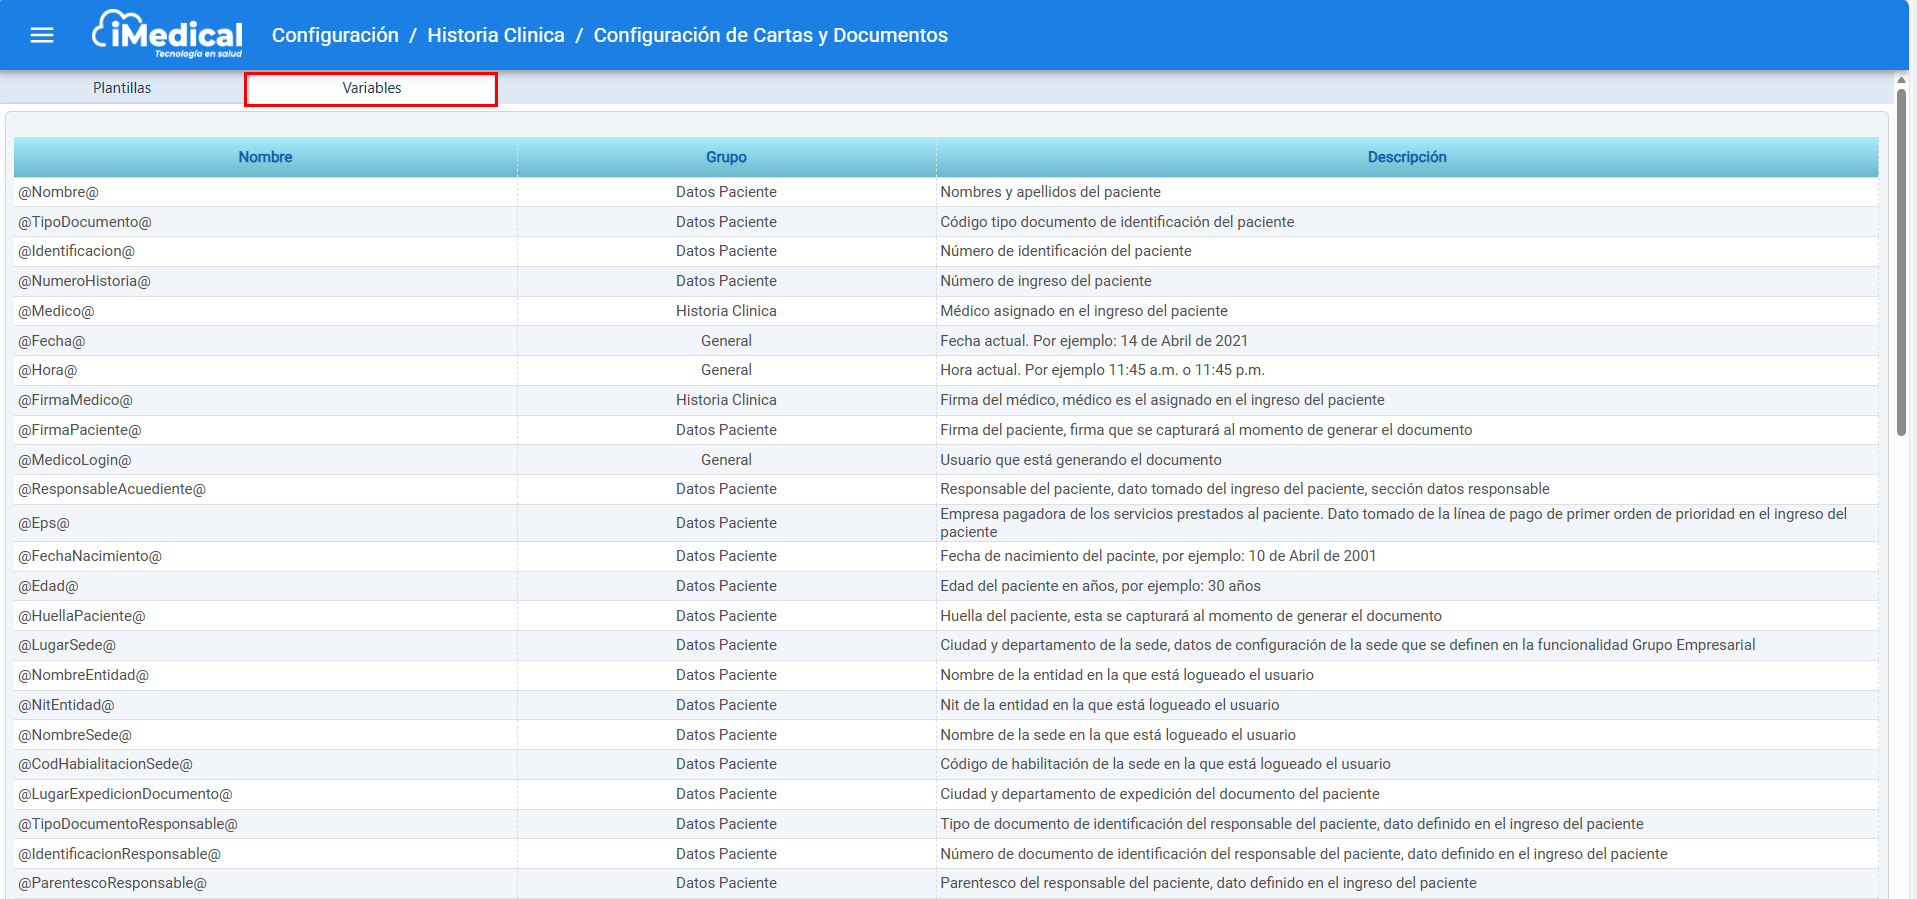Viewport: 1917px width, 899px height.
Task: Open the hamburger navigation menu
Action: (x=42, y=35)
